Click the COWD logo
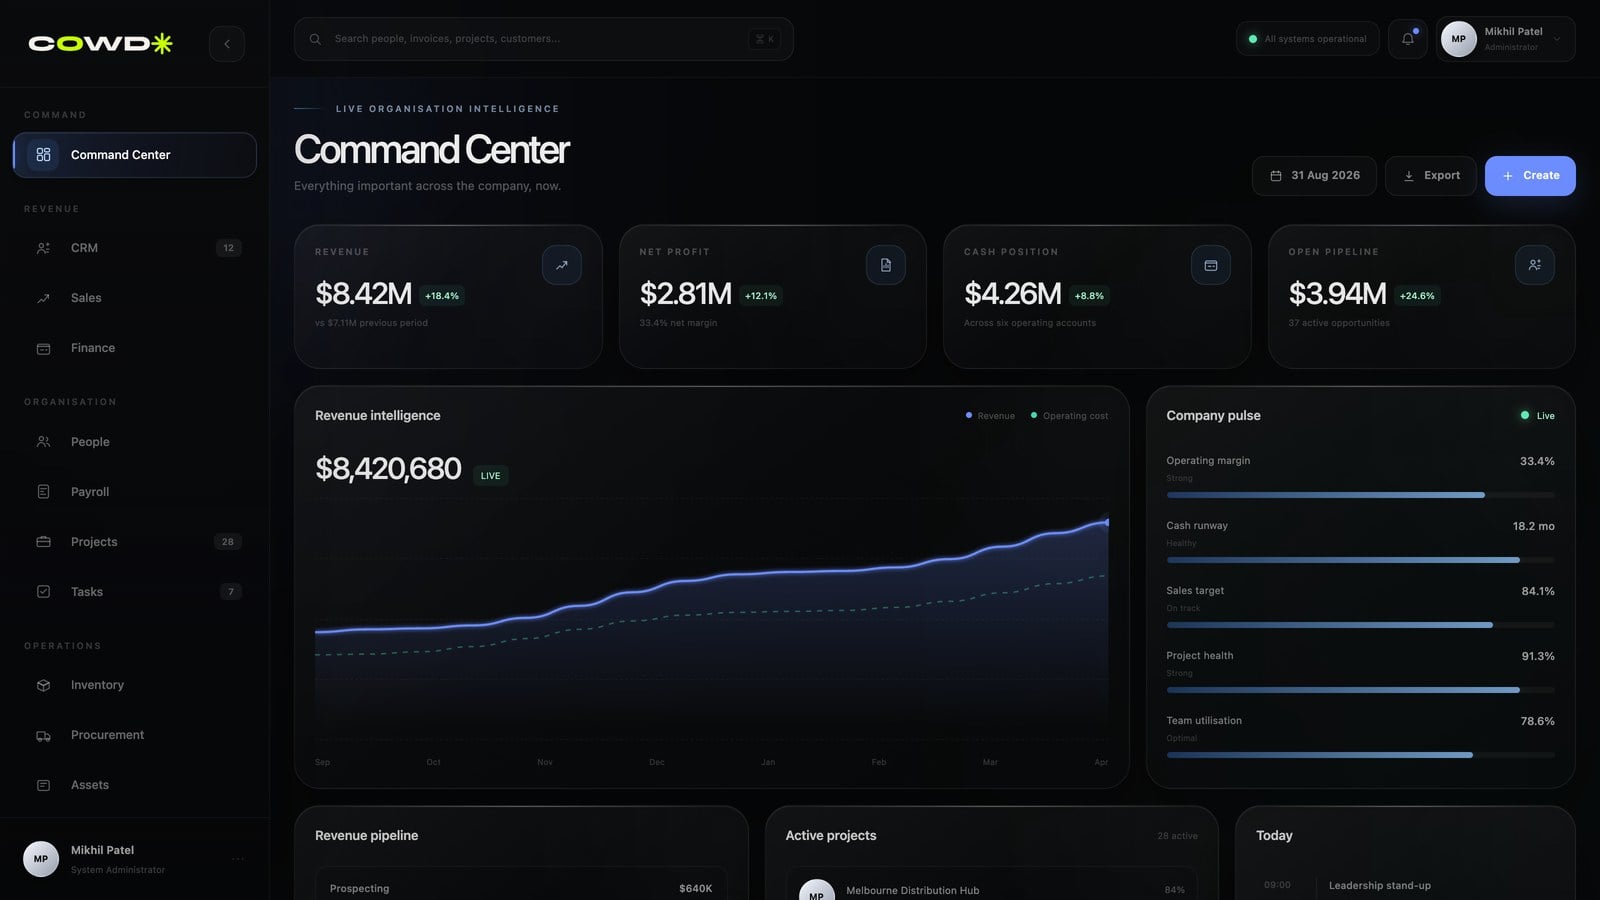Screen dimensions: 1600x900 click(100, 43)
